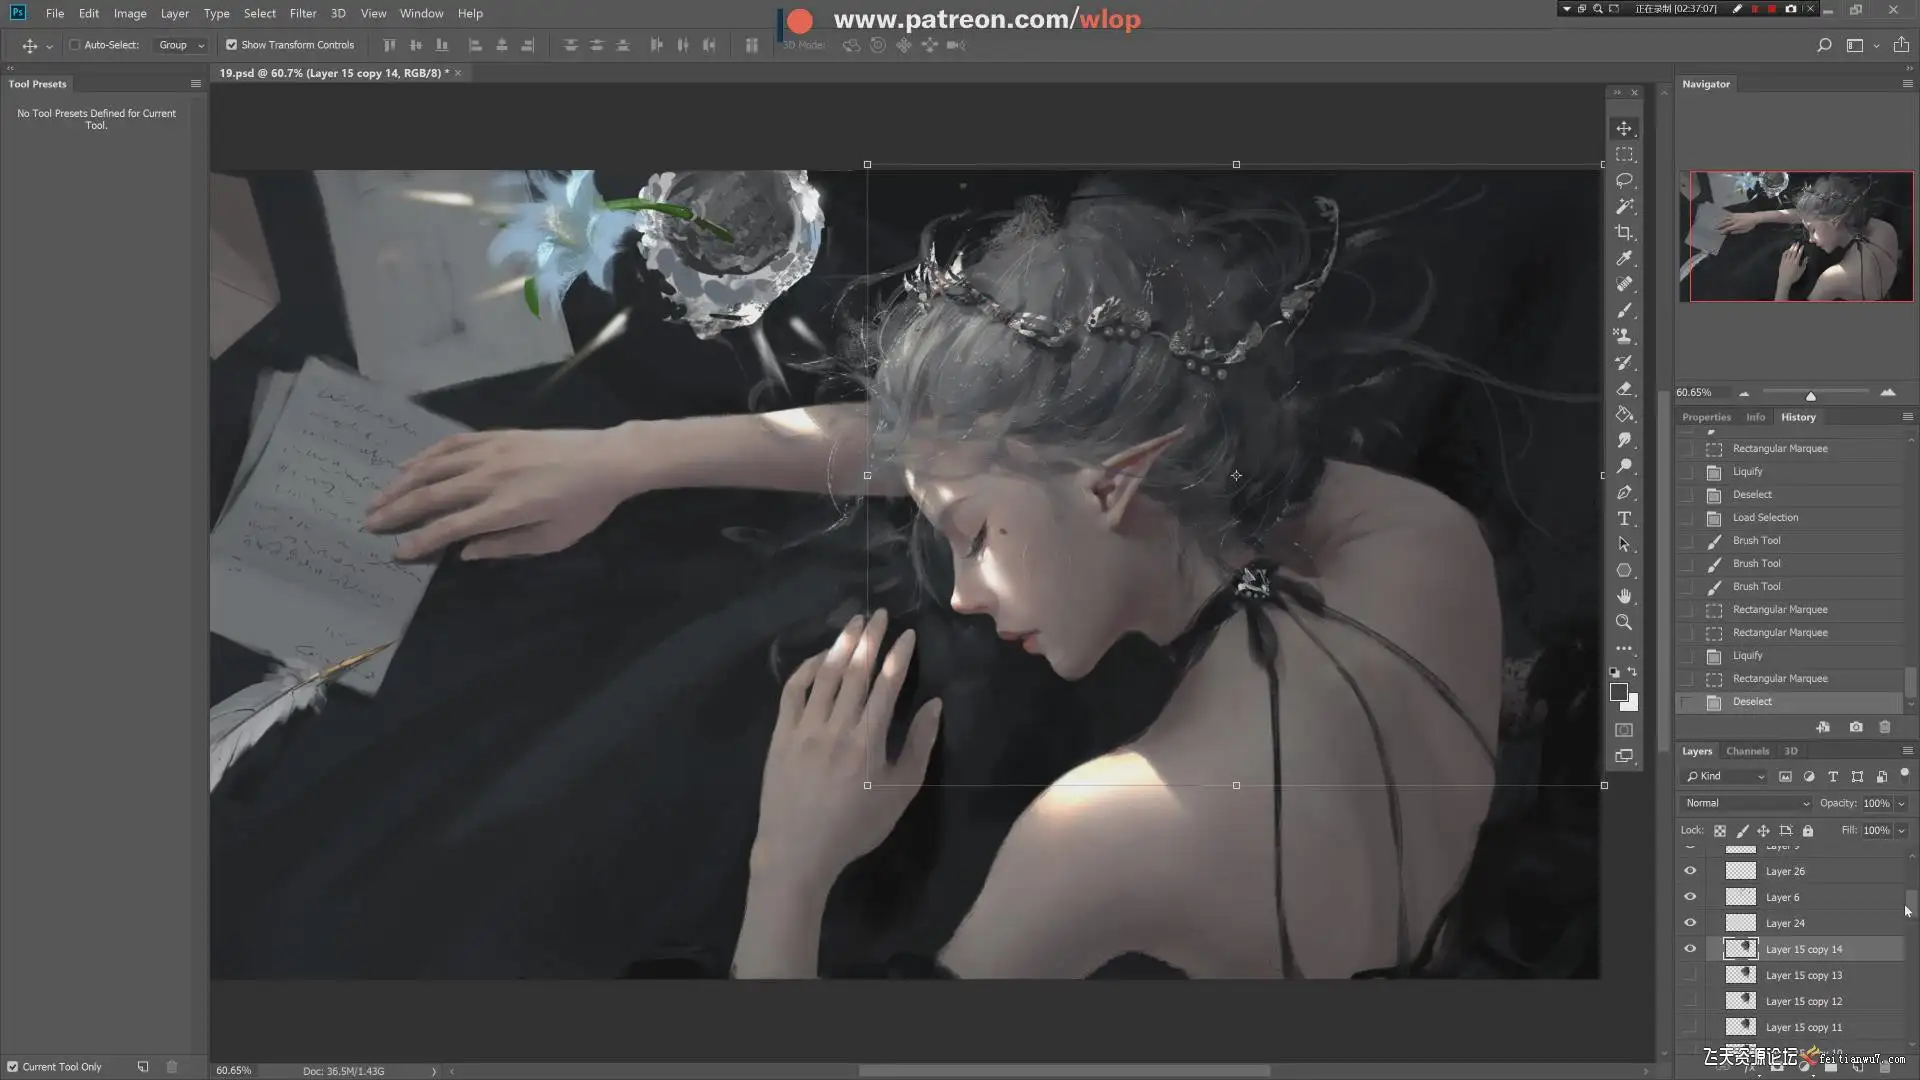Select the Eyedropper tool

click(1624, 258)
